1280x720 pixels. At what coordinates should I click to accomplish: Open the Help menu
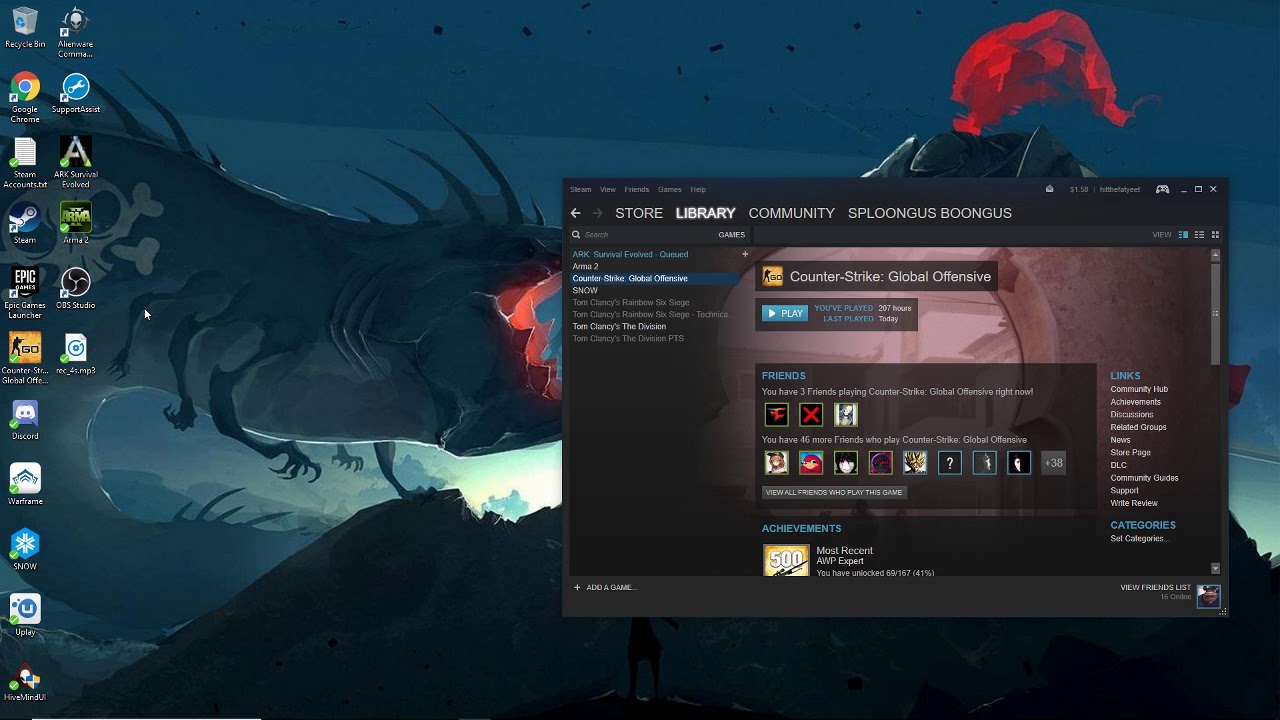pos(698,189)
